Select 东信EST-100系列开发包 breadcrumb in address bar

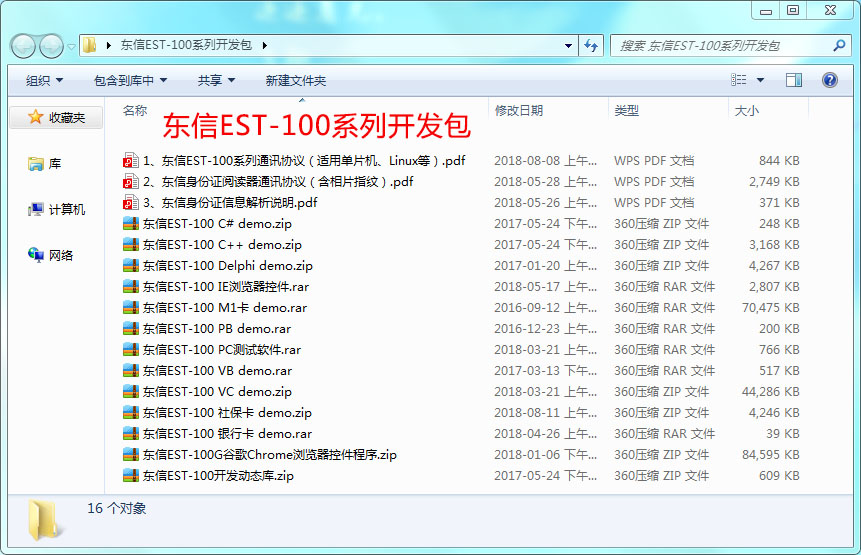[186, 45]
